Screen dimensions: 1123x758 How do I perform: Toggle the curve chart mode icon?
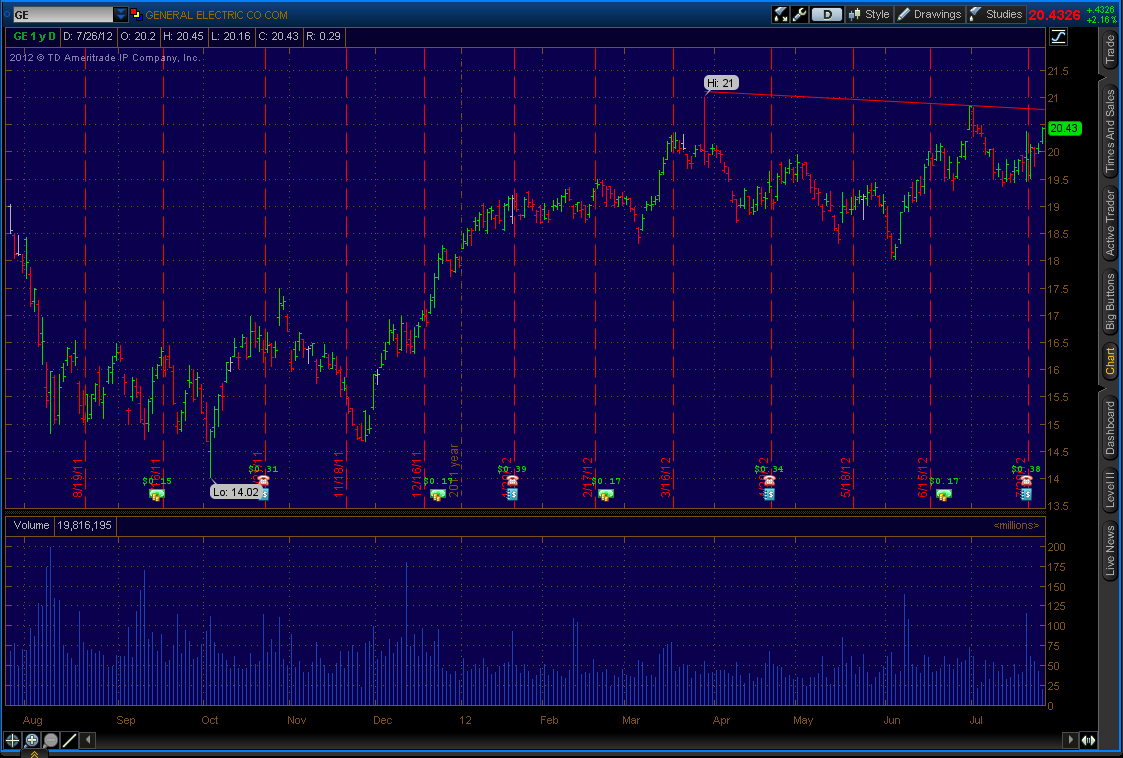(x=1059, y=37)
